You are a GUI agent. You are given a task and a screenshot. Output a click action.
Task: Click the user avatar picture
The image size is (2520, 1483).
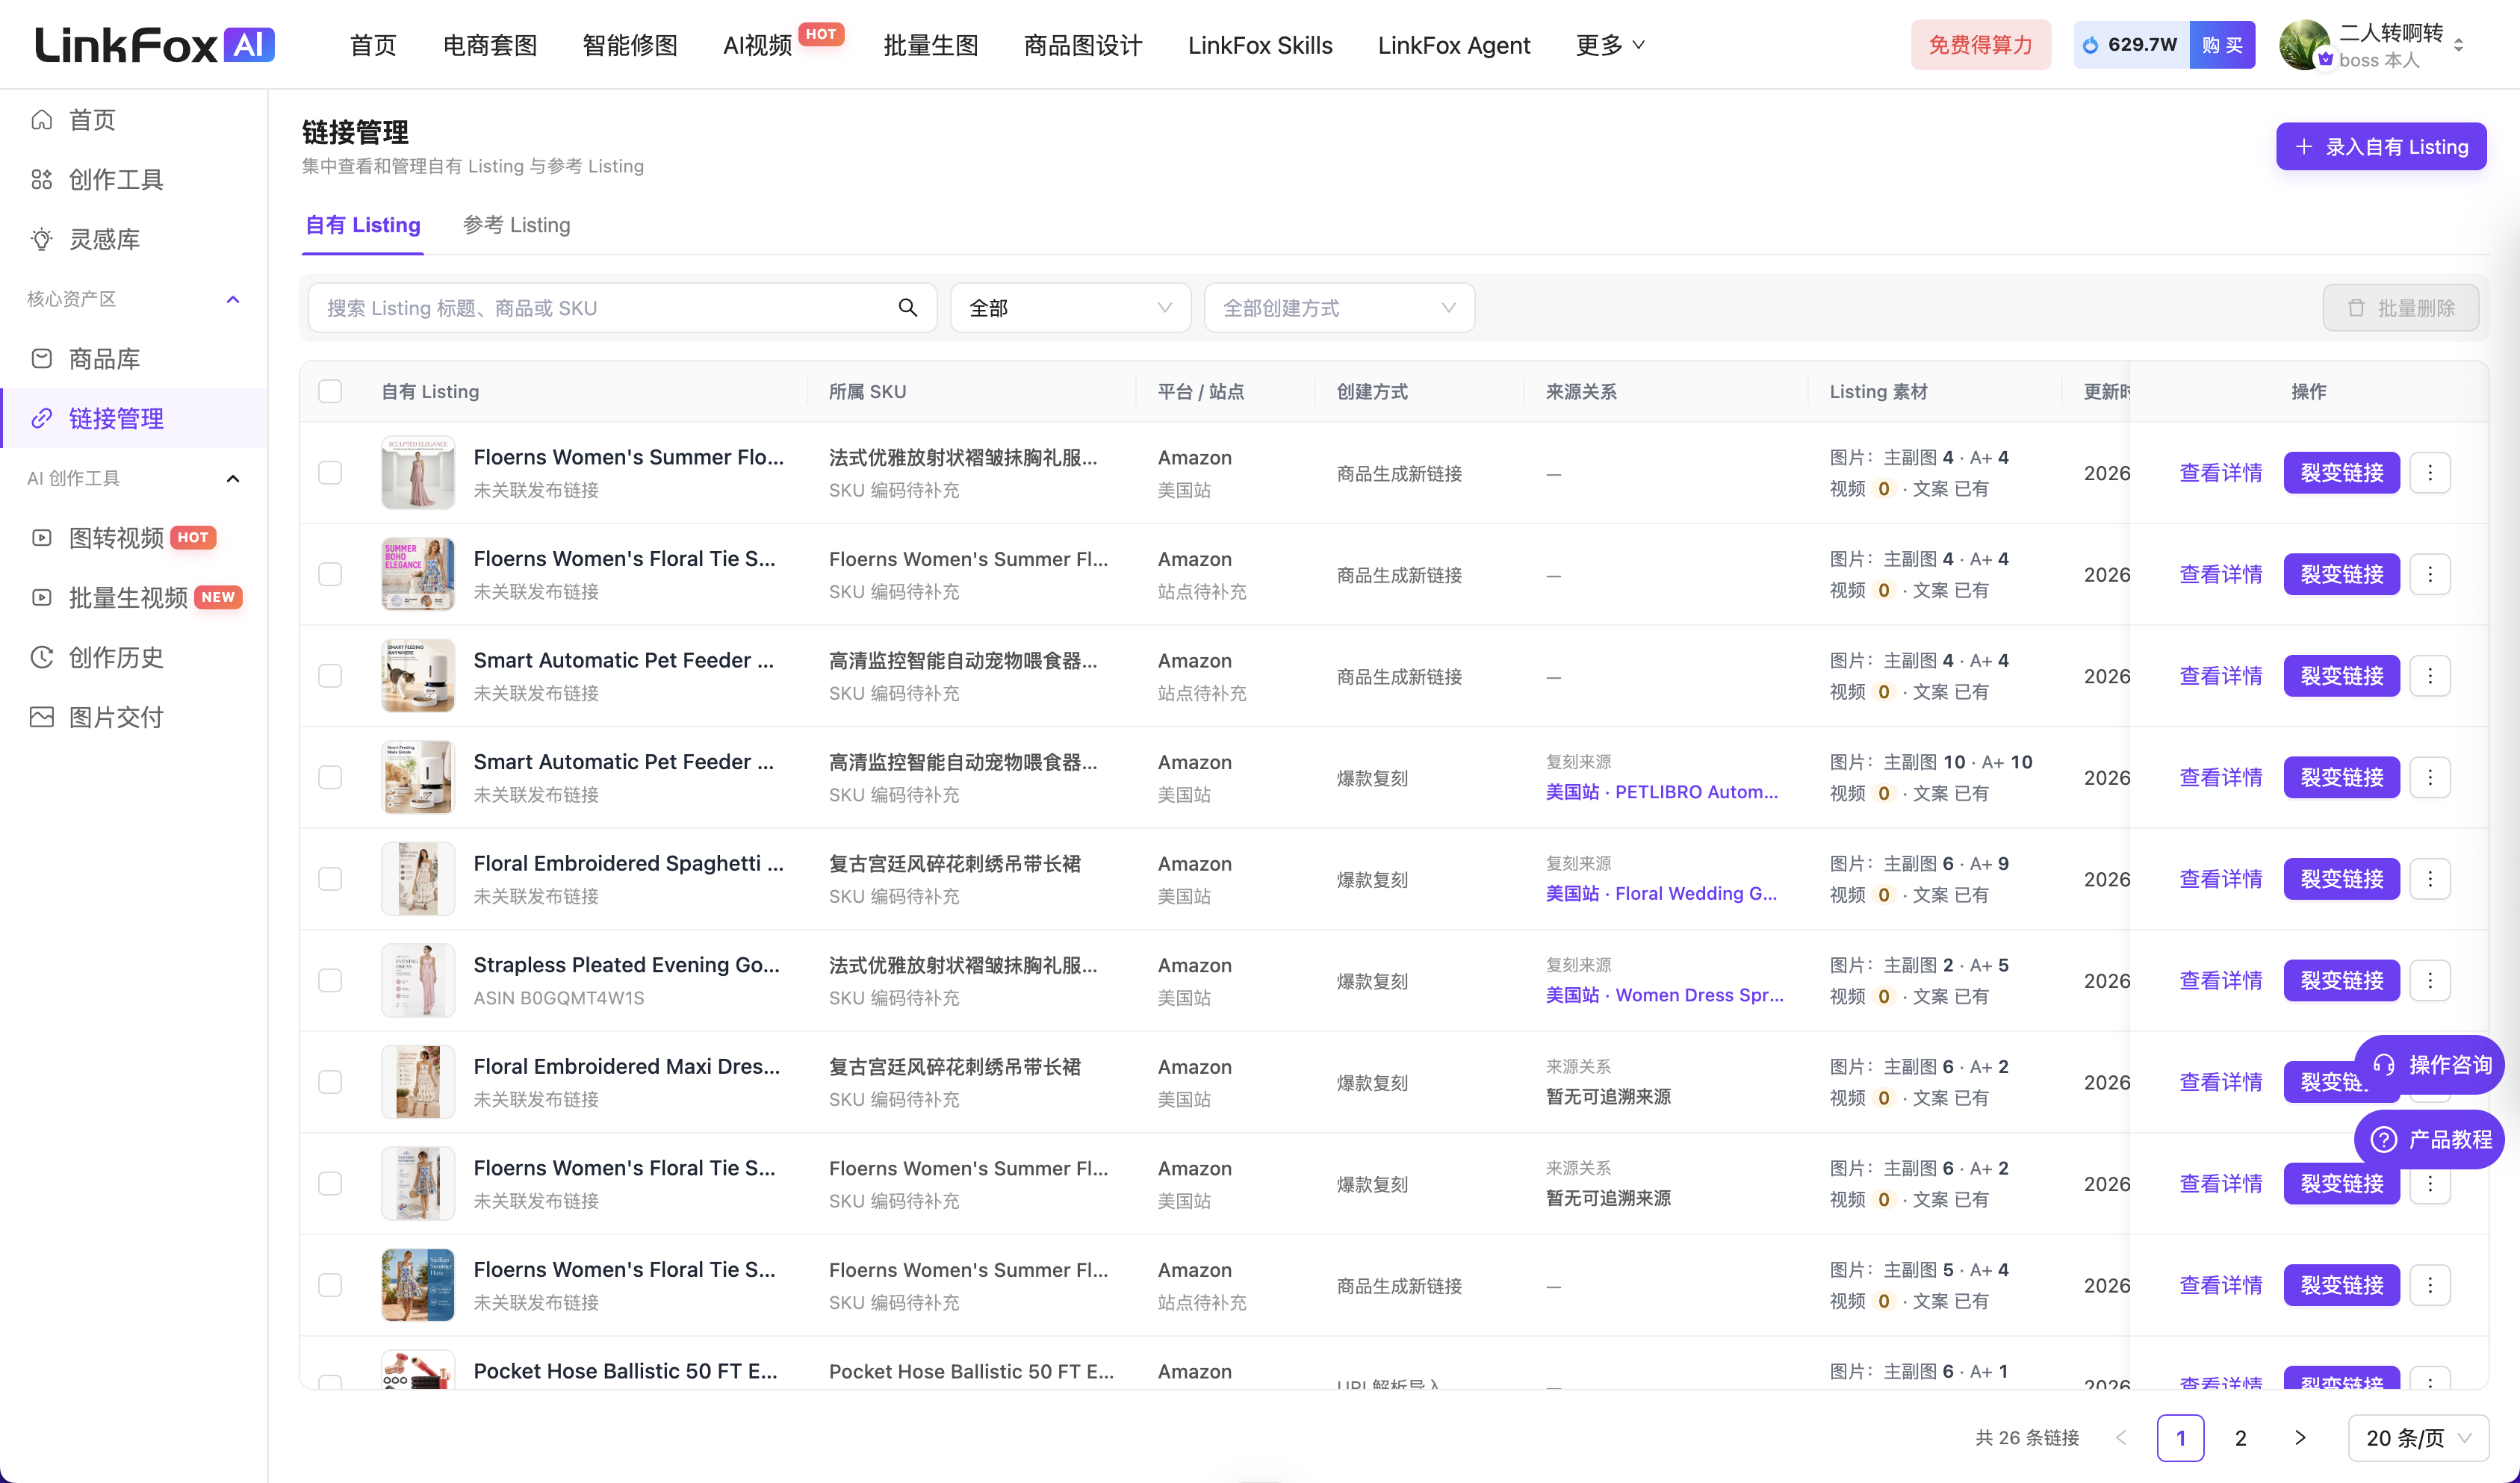2304,45
